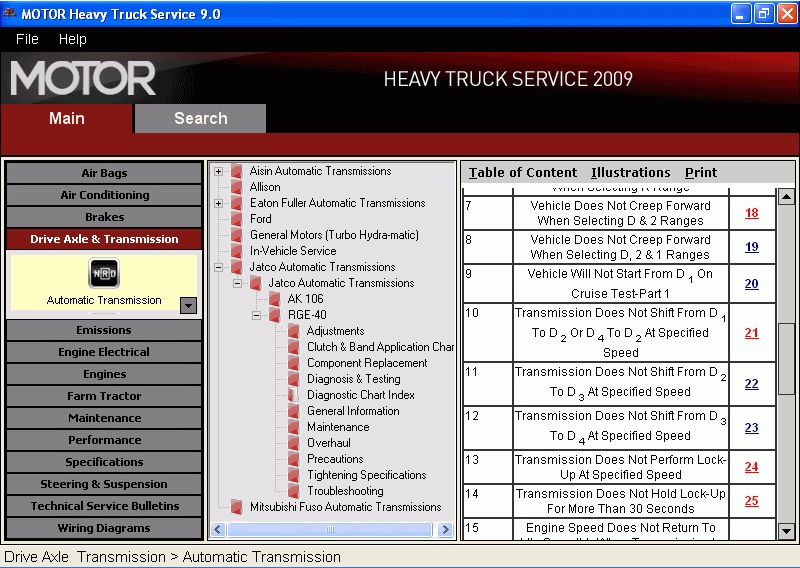Viewport: 800px width, 568px height.
Task: Open chart link 18
Action: tap(752, 213)
